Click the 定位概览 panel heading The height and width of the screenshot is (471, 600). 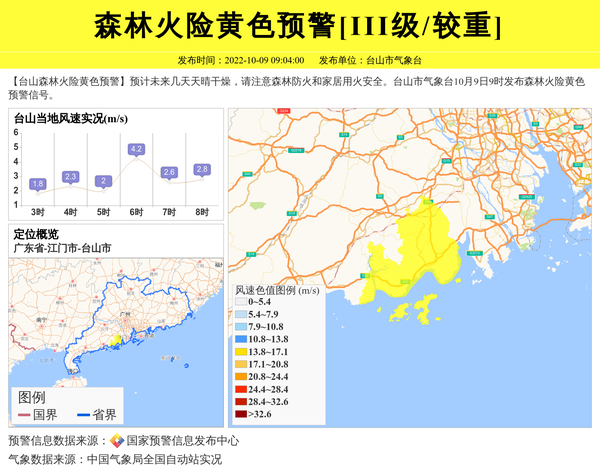[36, 234]
